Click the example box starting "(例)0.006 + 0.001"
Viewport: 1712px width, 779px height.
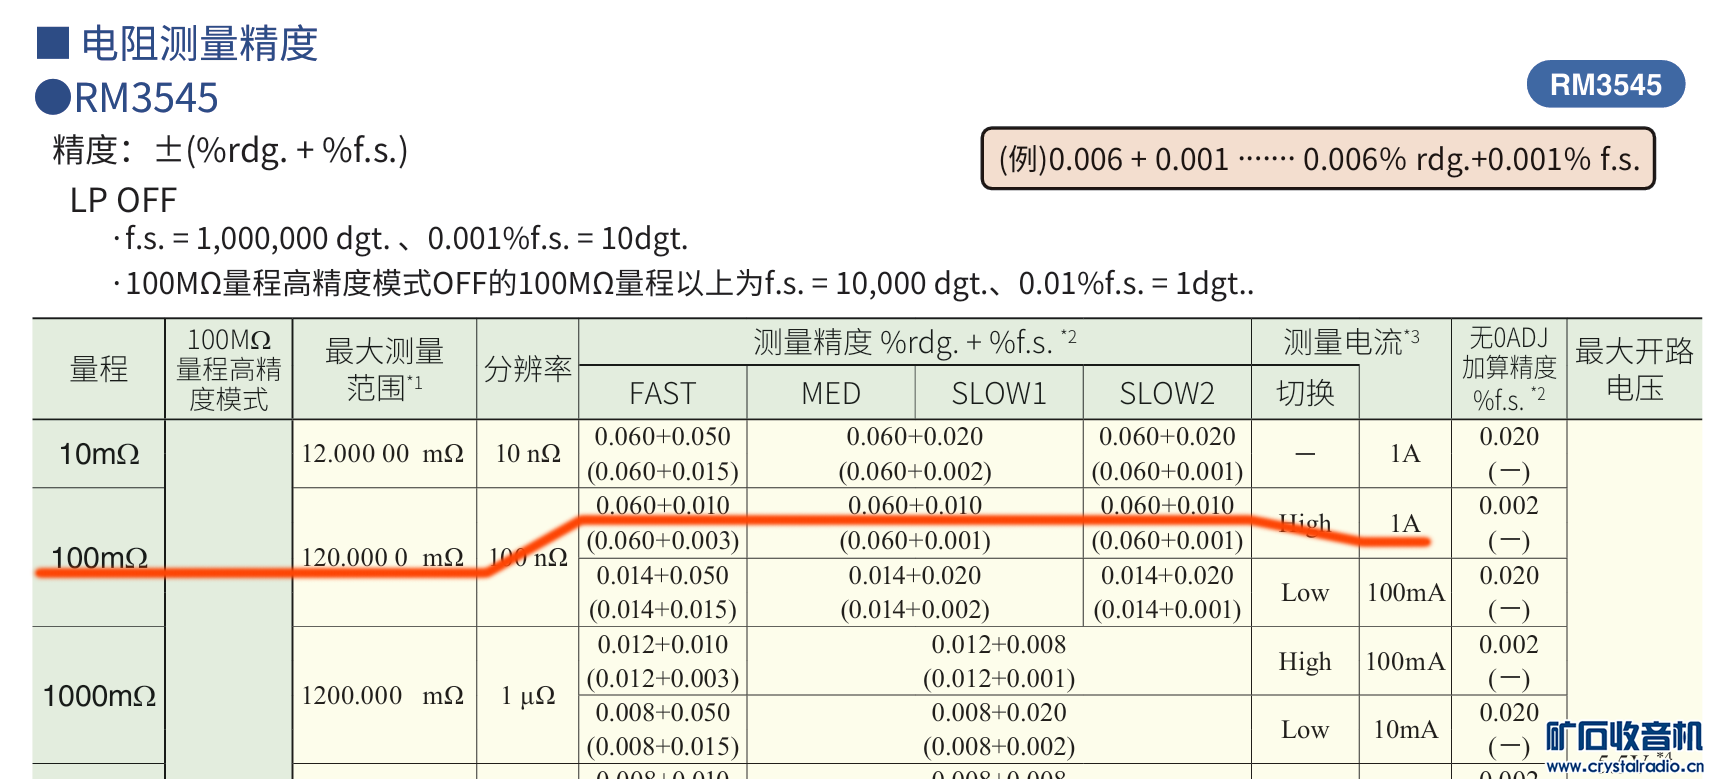[1318, 158]
